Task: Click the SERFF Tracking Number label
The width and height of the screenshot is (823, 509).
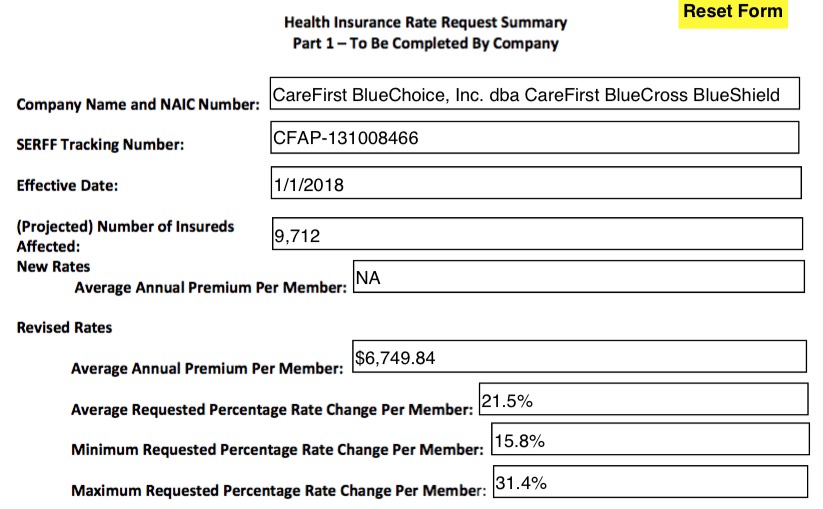Action: pyautogui.click(x=100, y=145)
